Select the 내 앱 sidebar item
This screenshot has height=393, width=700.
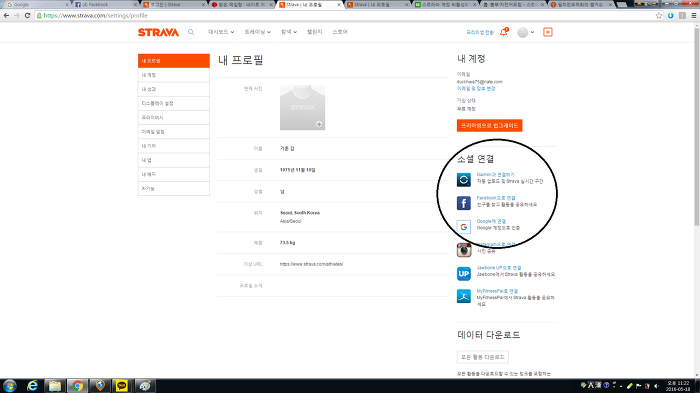(x=174, y=160)
